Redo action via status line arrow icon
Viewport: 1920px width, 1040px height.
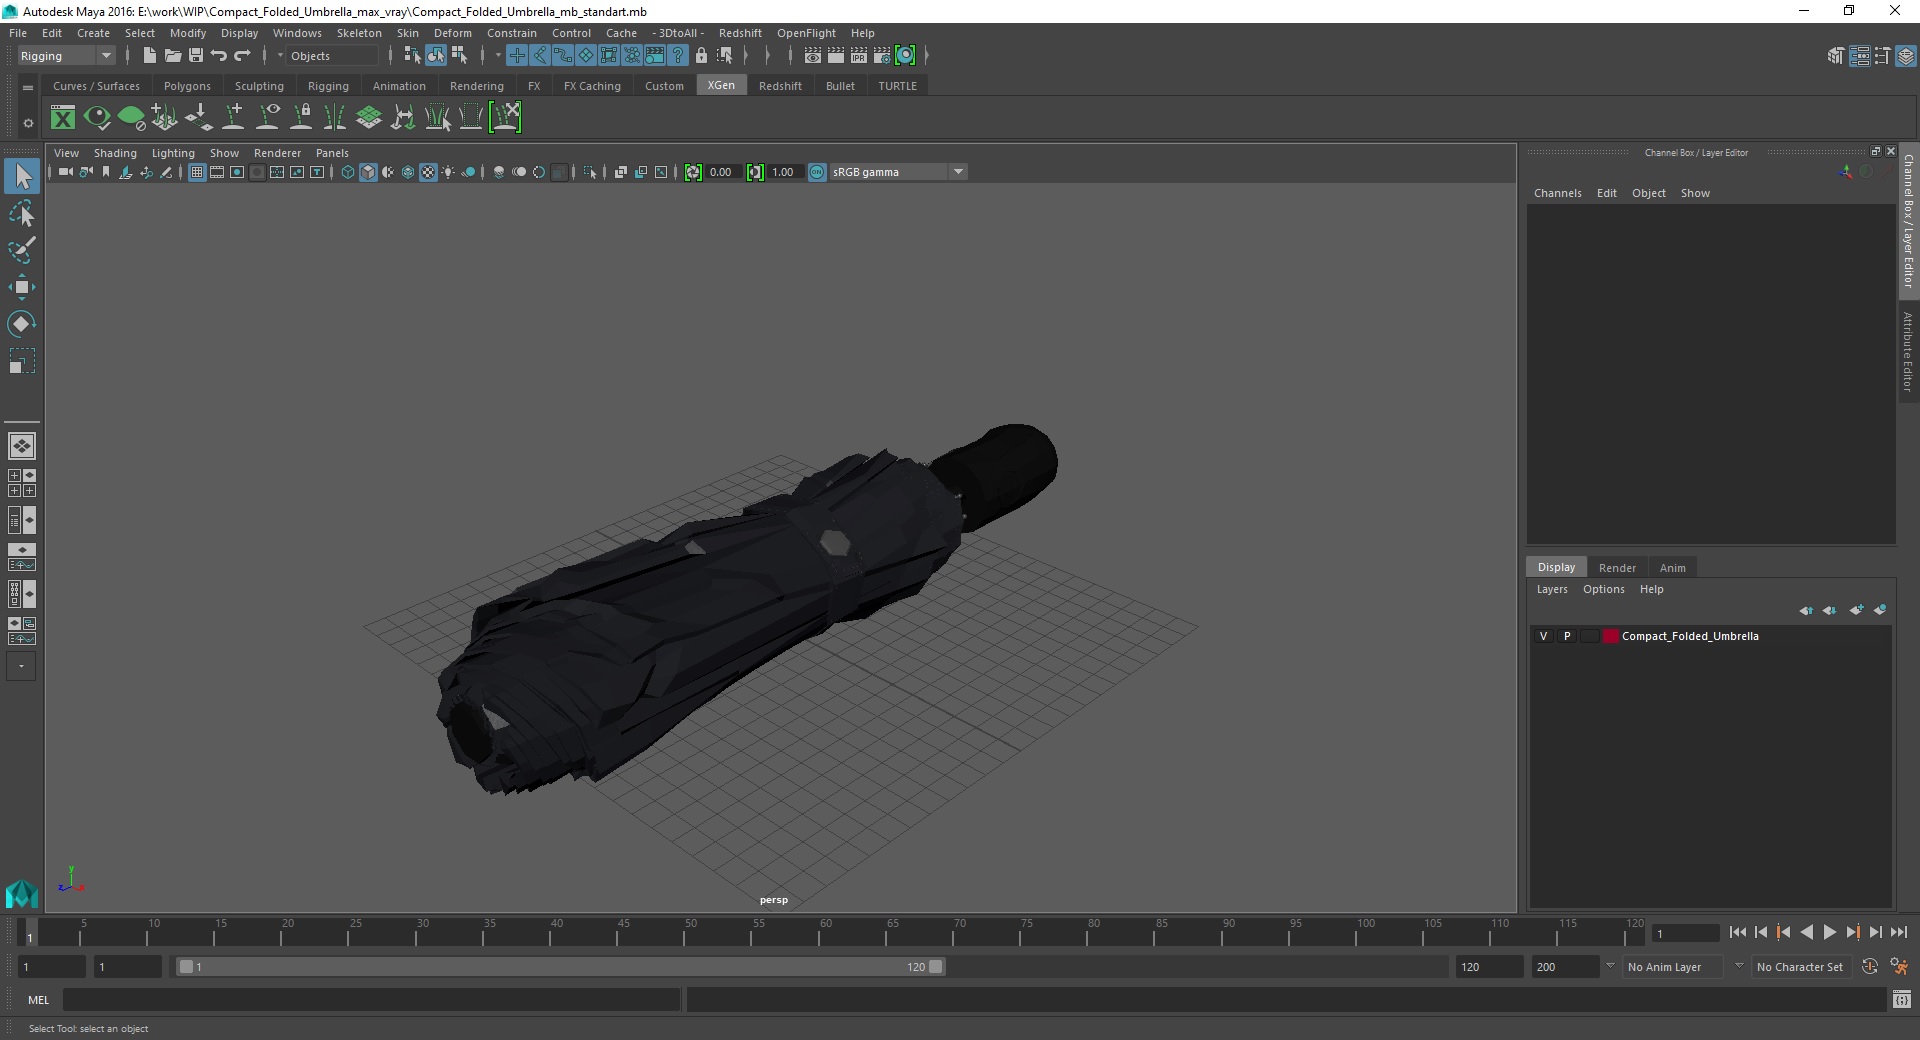tap(242, 56)
